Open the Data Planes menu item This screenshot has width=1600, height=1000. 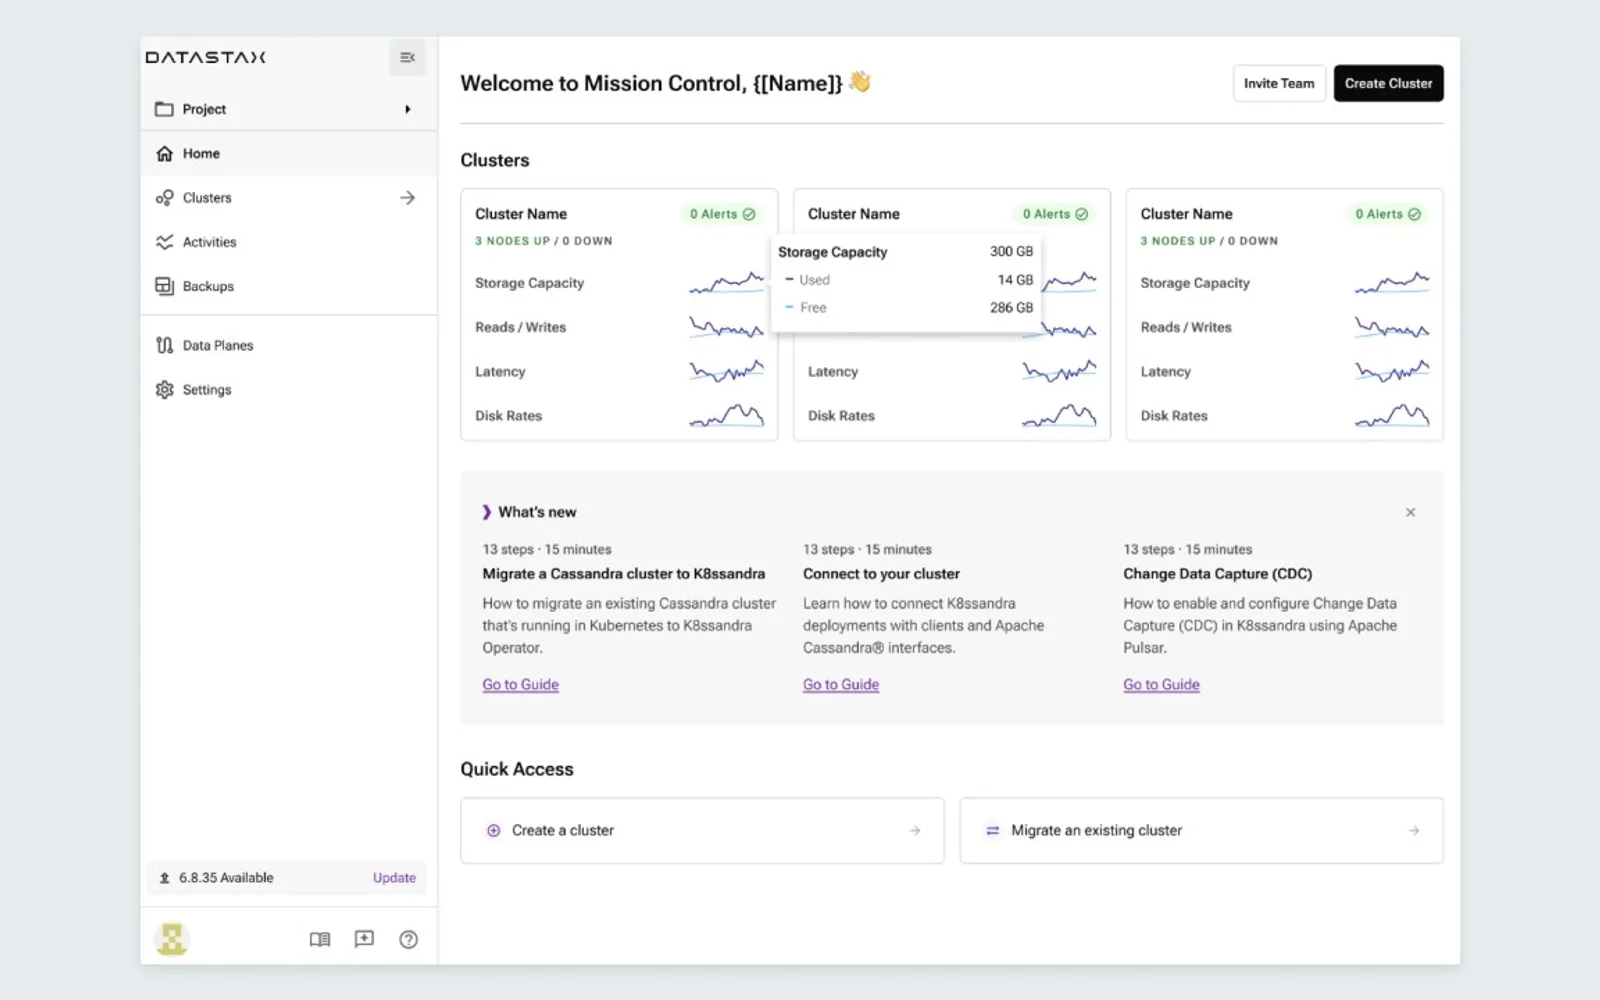289,345
